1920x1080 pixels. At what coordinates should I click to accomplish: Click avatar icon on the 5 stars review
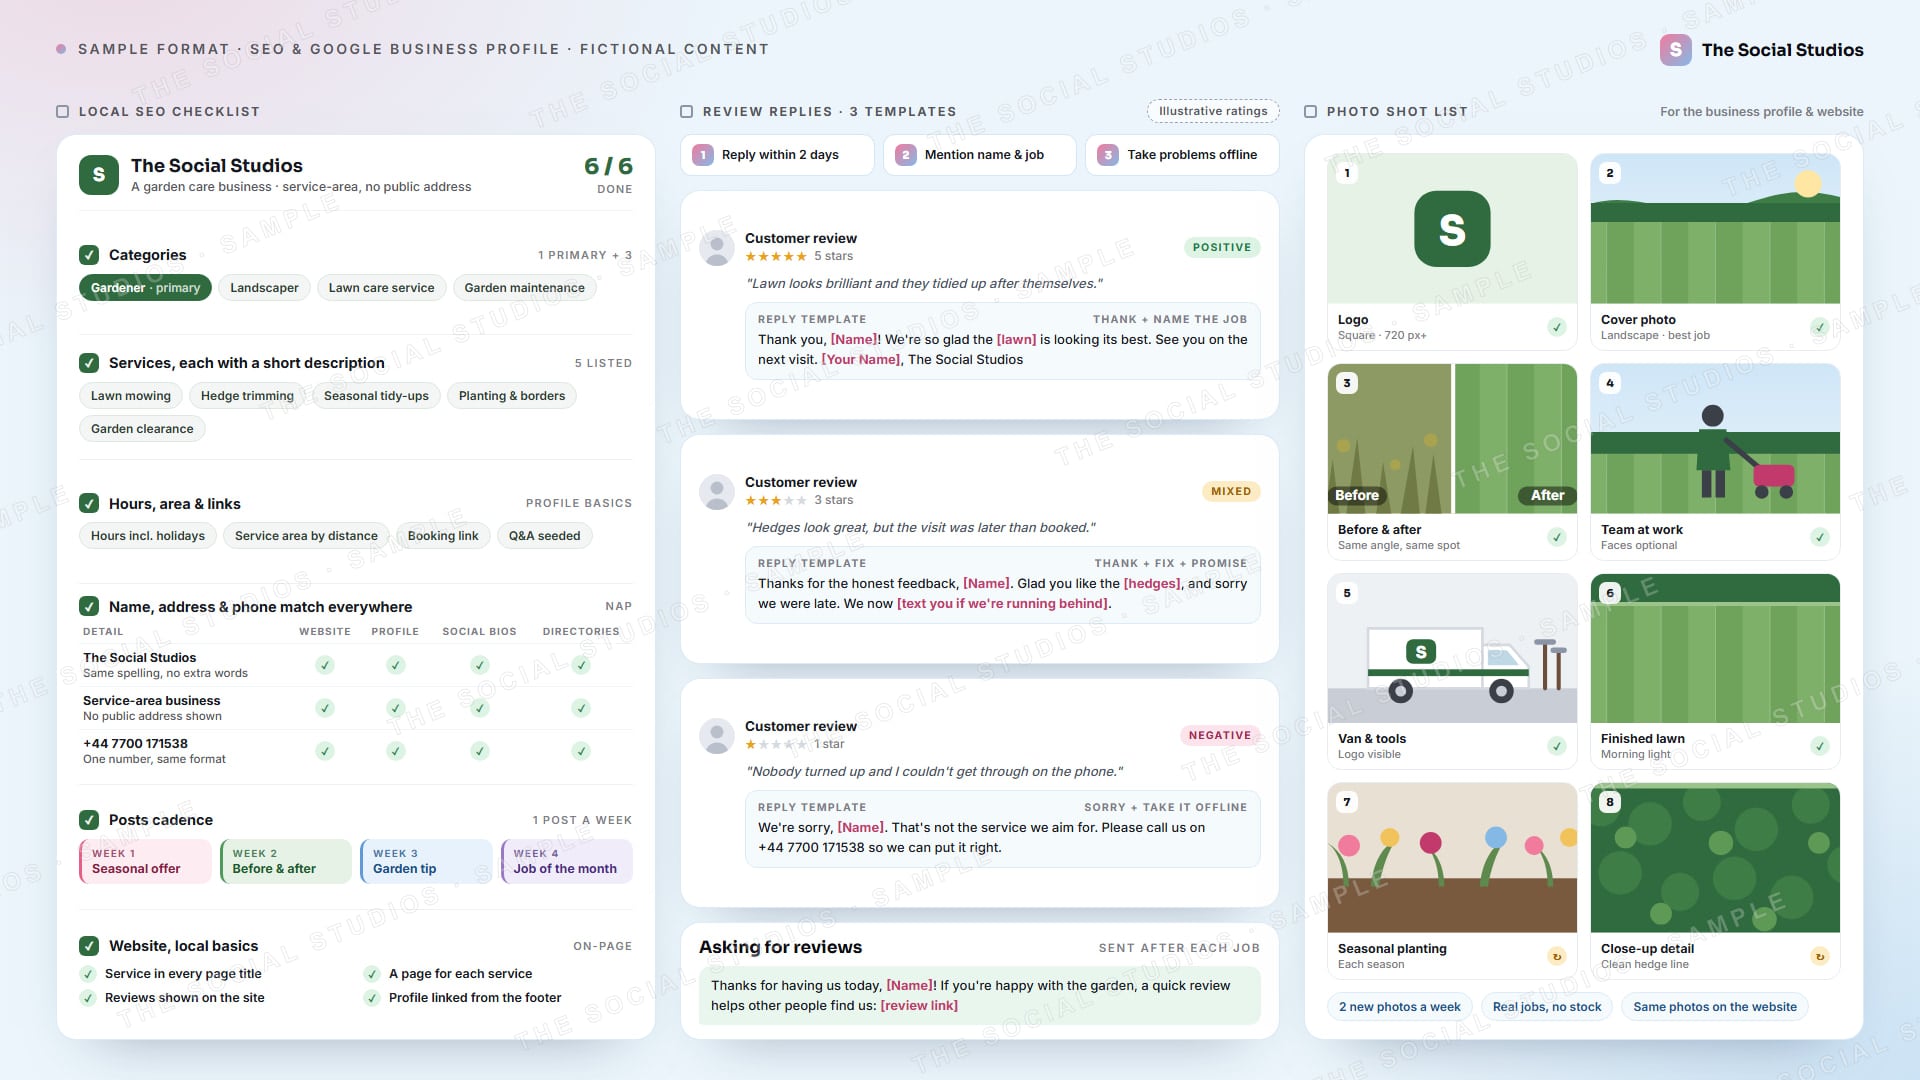717,247
